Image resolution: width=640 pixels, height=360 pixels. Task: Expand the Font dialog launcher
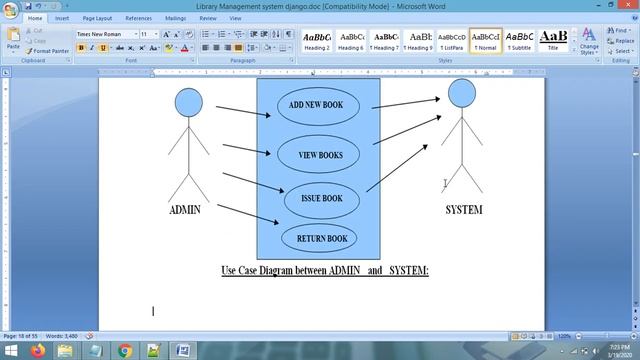(192, 60)
